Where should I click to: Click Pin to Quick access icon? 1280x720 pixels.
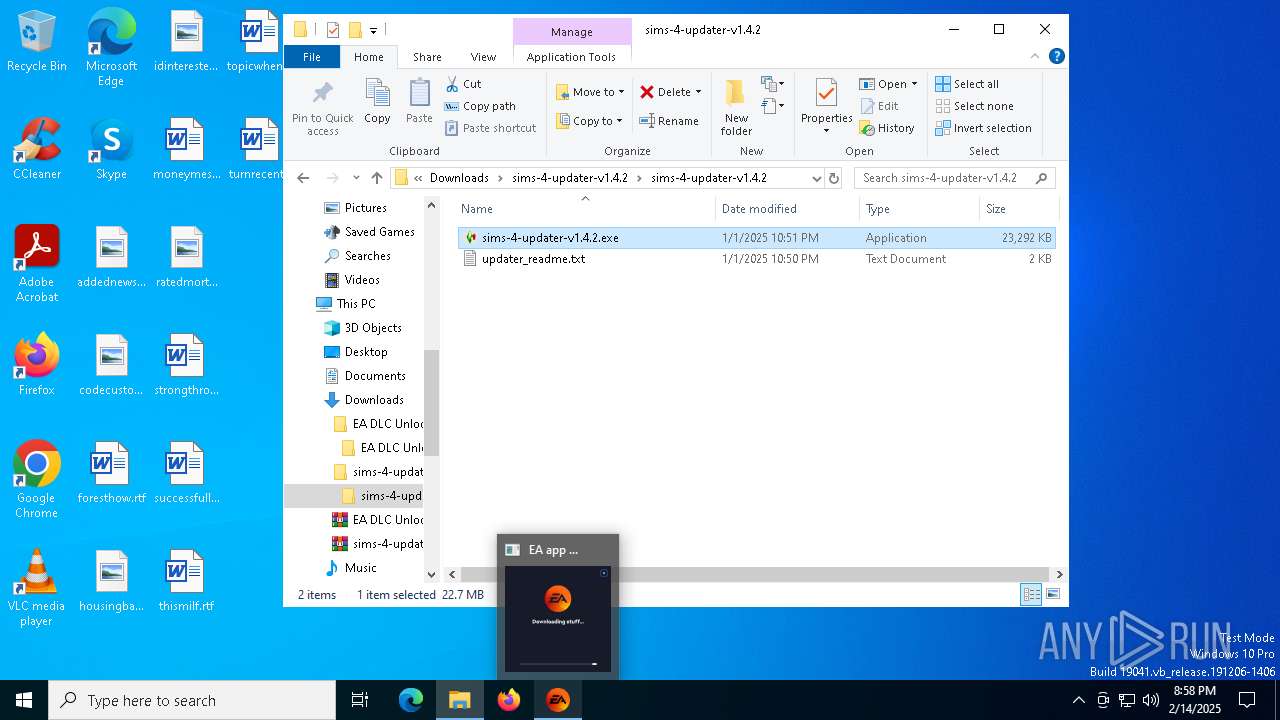(x=322, y=95)
